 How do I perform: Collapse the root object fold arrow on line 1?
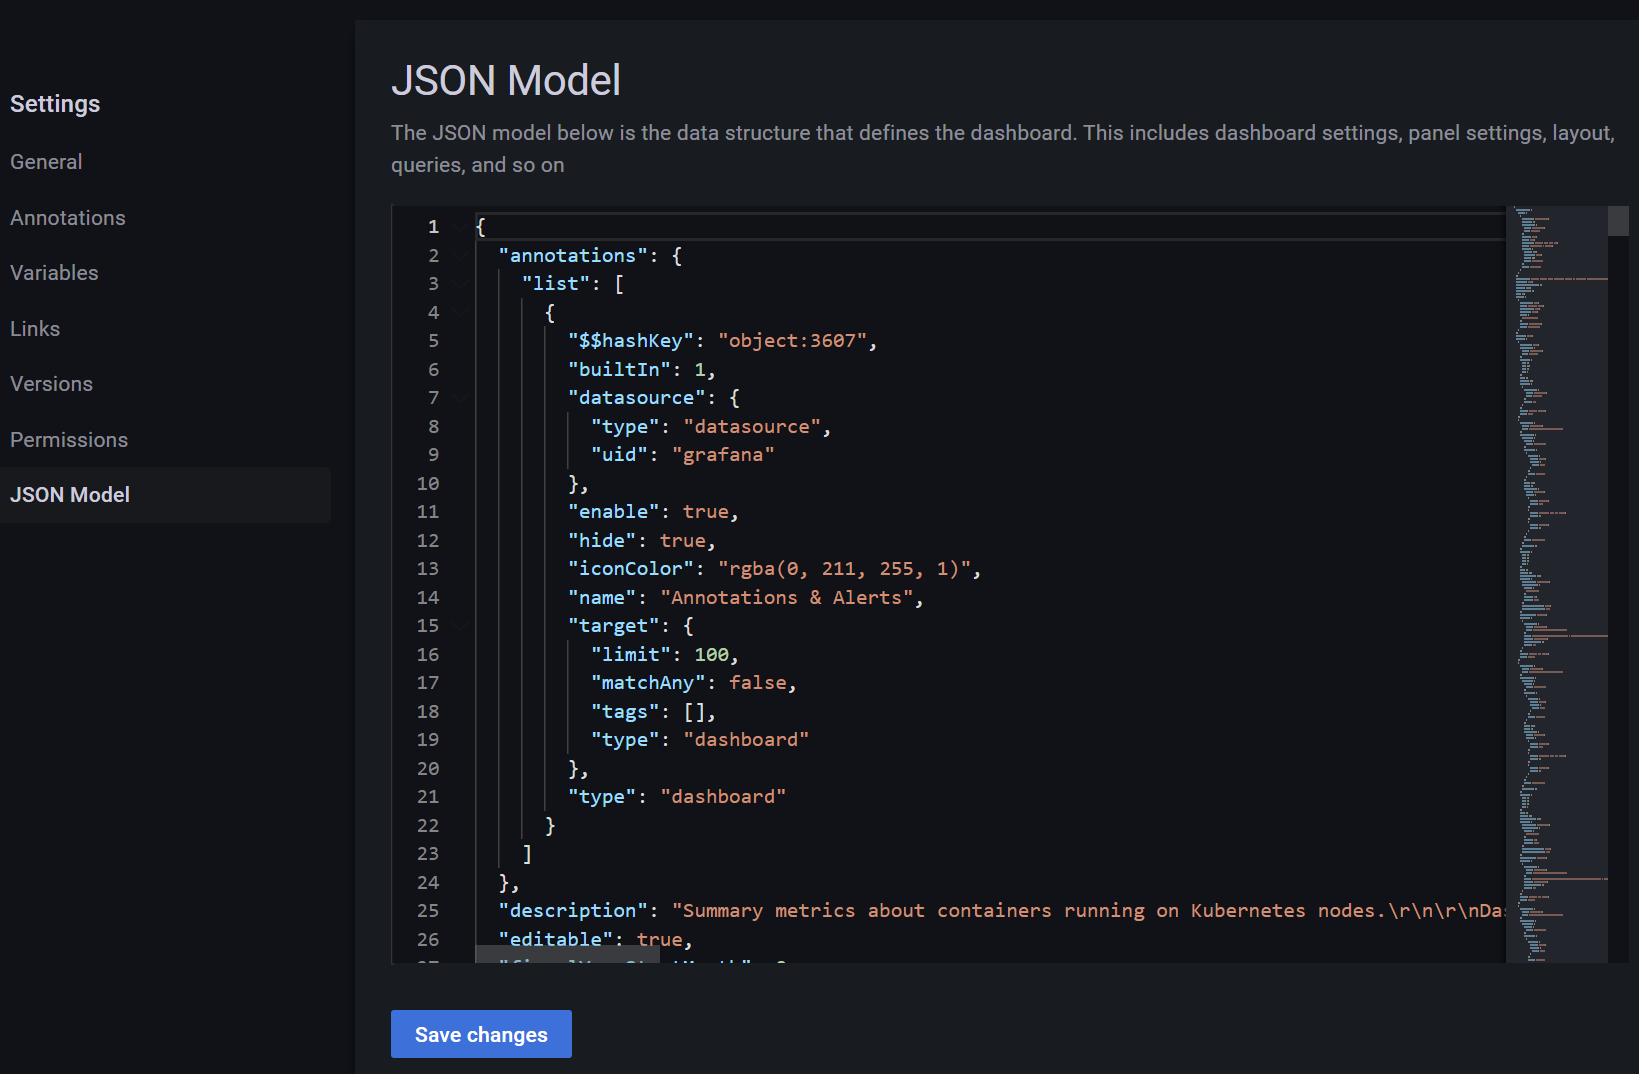[460, 227]
